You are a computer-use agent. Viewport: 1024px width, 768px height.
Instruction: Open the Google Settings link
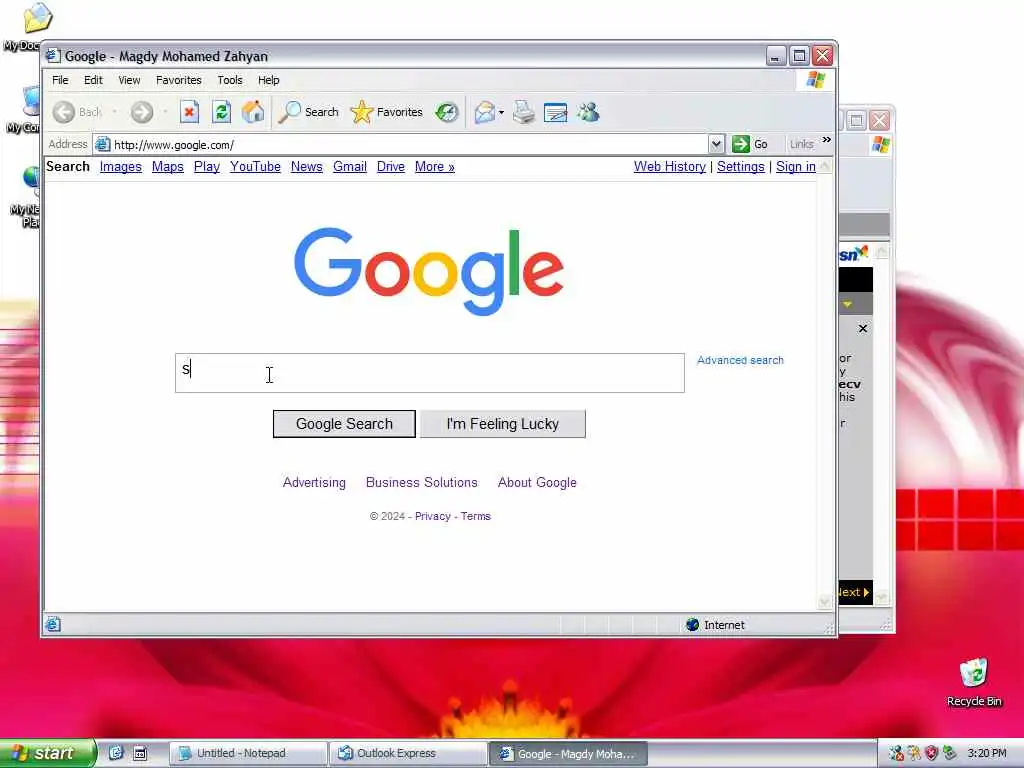(741, 167)
